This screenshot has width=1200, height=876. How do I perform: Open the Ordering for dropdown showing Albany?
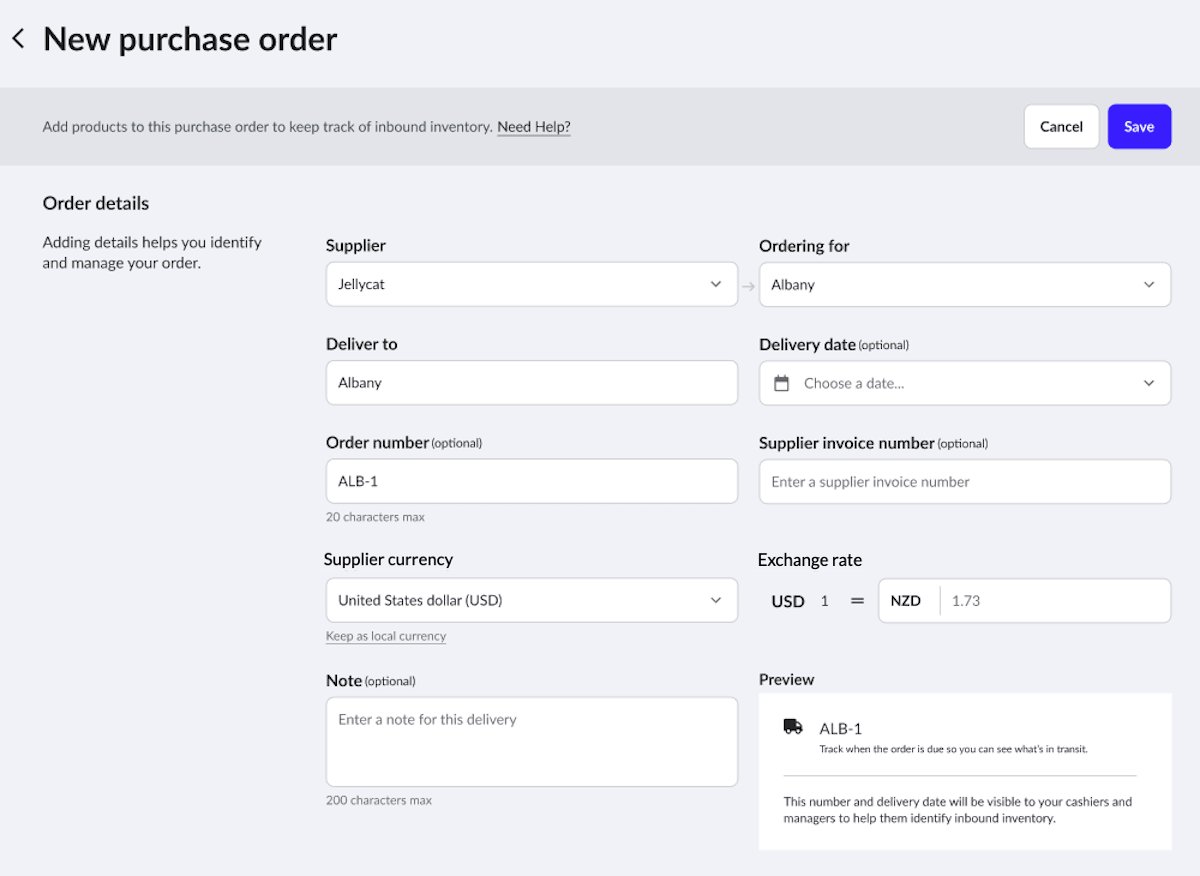click(x=965, y=284)
